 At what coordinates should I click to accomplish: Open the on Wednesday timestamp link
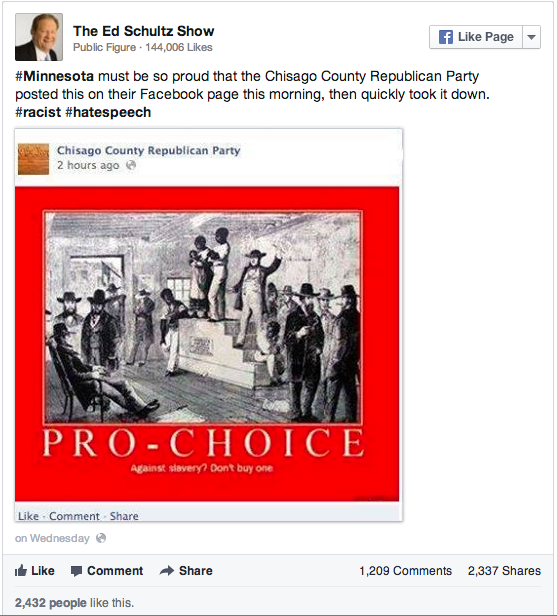coord(52,538)
